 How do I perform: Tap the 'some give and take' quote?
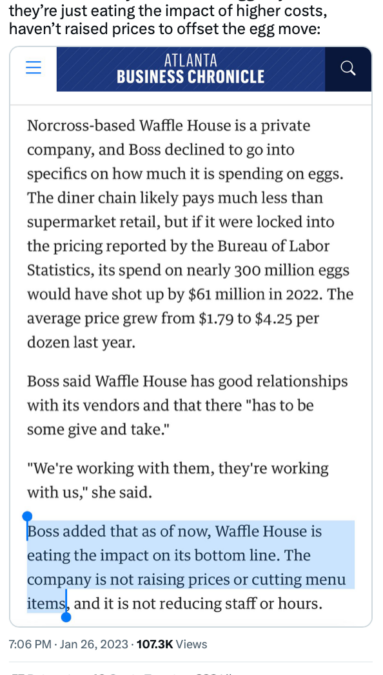(98, 430)
